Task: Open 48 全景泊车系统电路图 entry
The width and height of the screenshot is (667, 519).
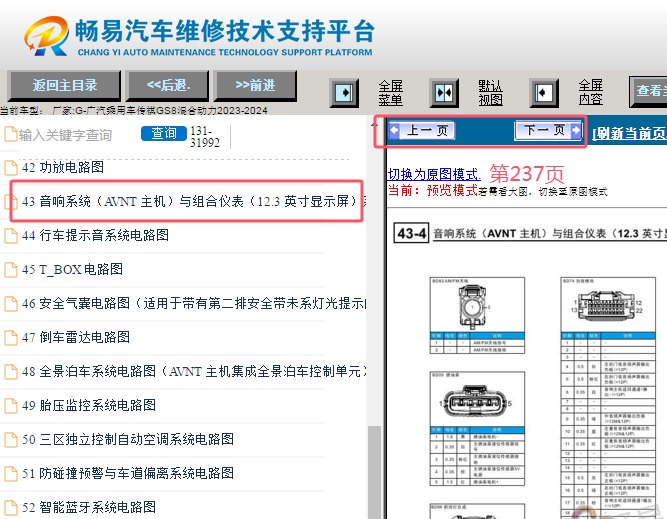Action: pyautogui.click(x=194, y=371)
